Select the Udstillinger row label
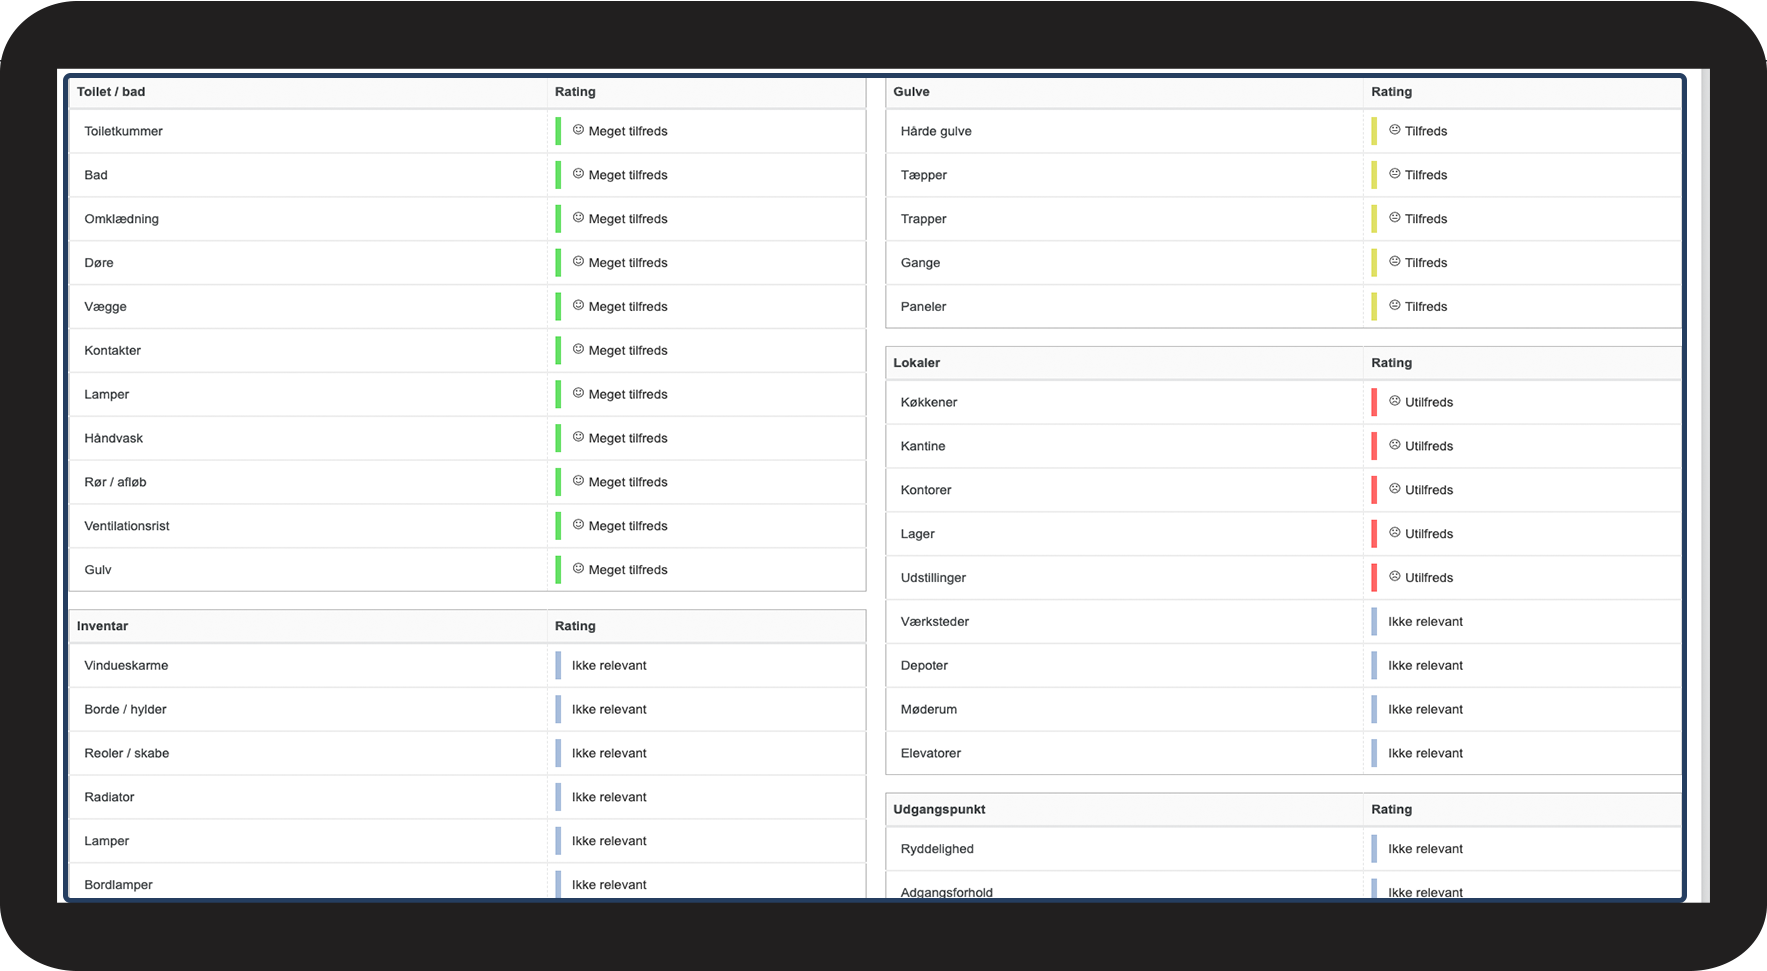Image resolution: width=1767 pixels, height=971 pixels. (x=933, y=578)
